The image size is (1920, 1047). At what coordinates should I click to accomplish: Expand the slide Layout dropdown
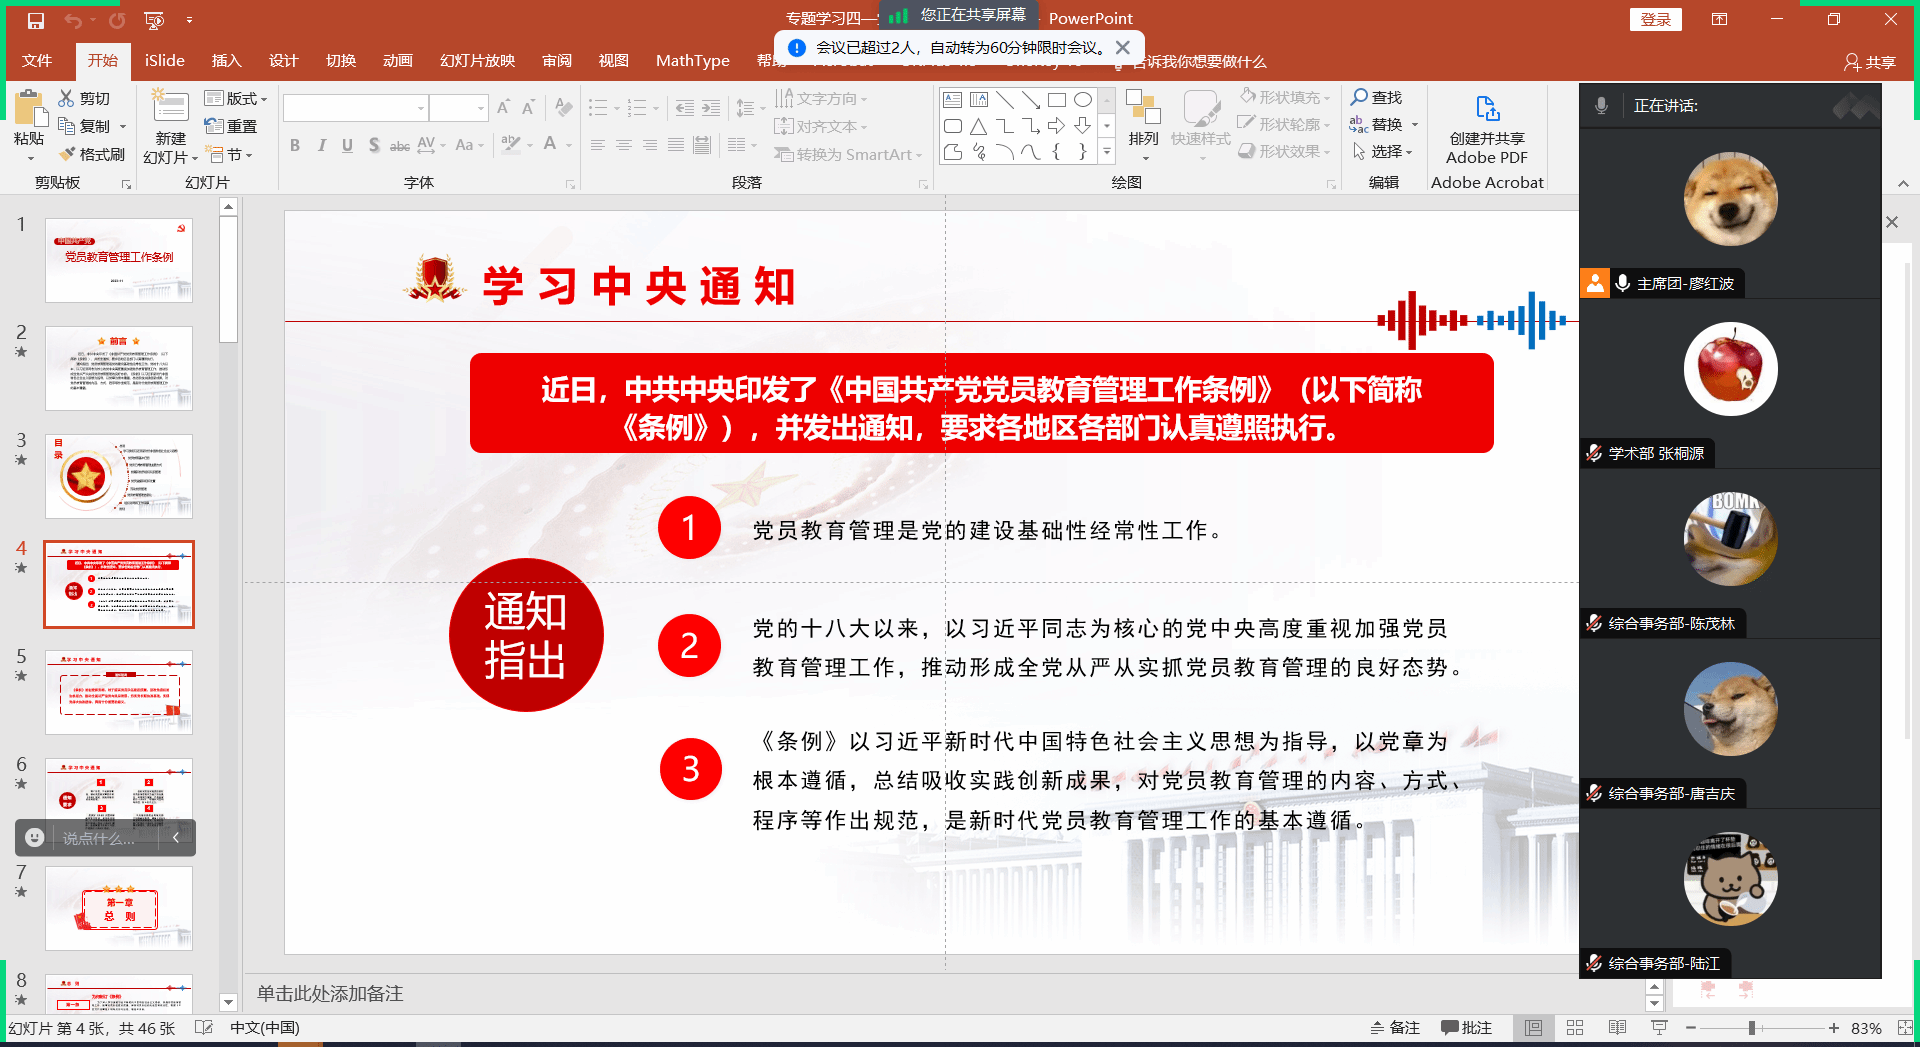coord(236,98)
